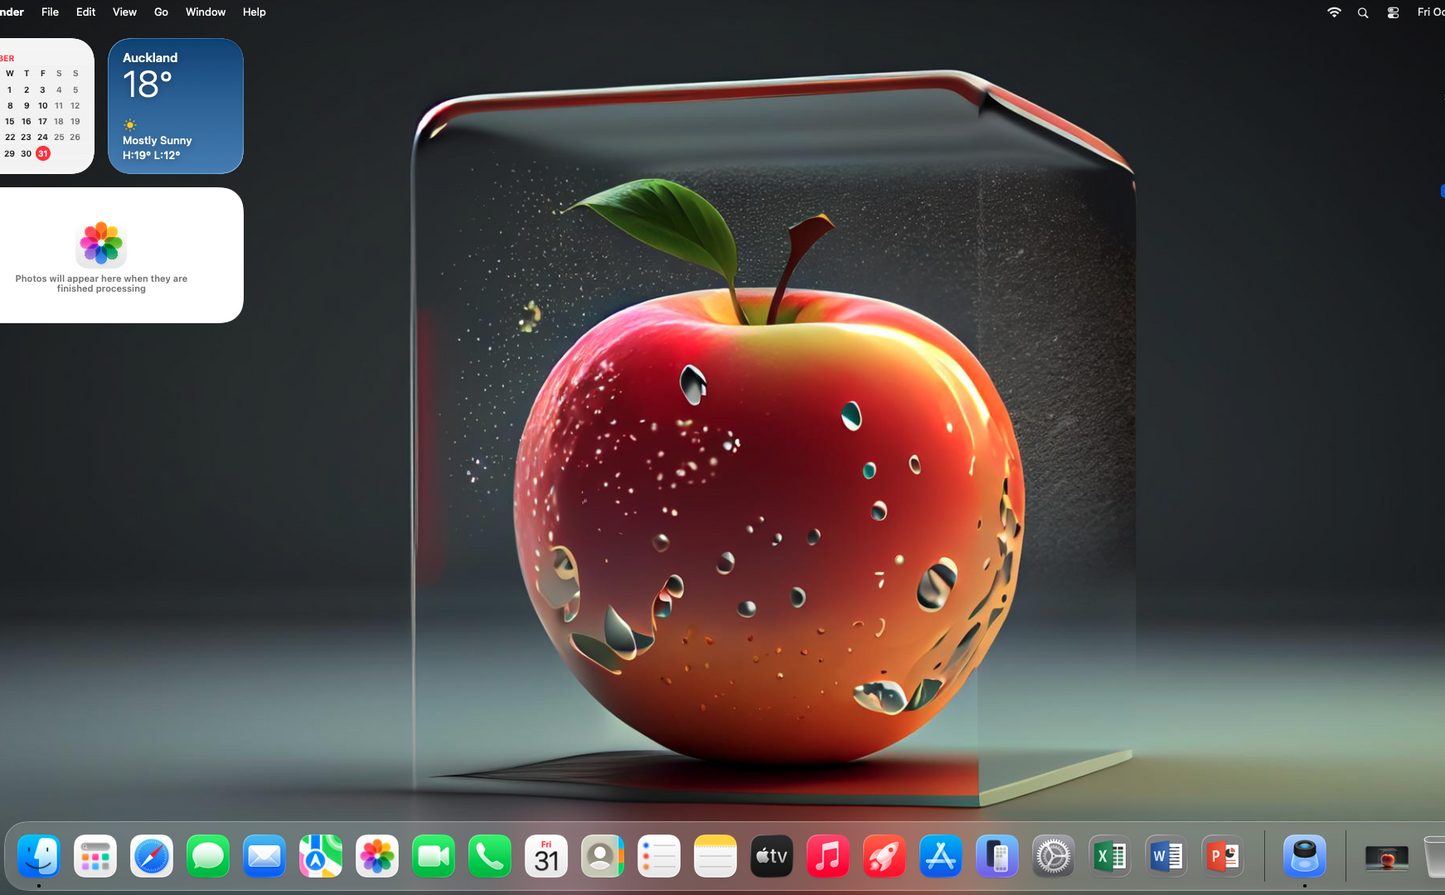Open the screenshot thumbnail near the Trash
The image size is (1445, 895).
click(1385, 856)
